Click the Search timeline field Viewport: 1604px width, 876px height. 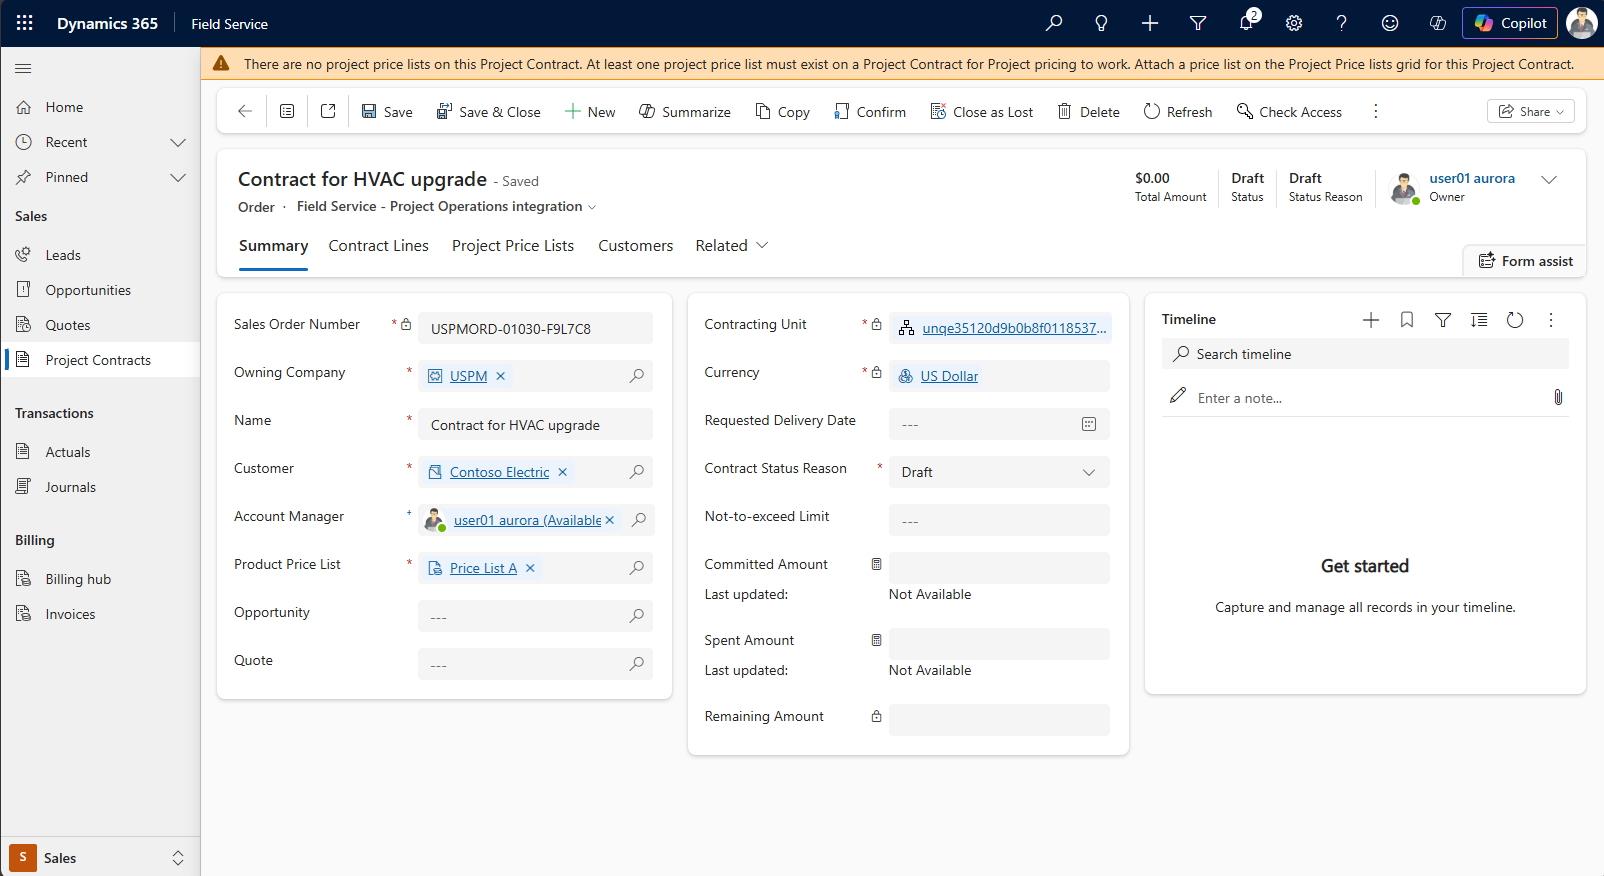click(x=1365, y=354)
